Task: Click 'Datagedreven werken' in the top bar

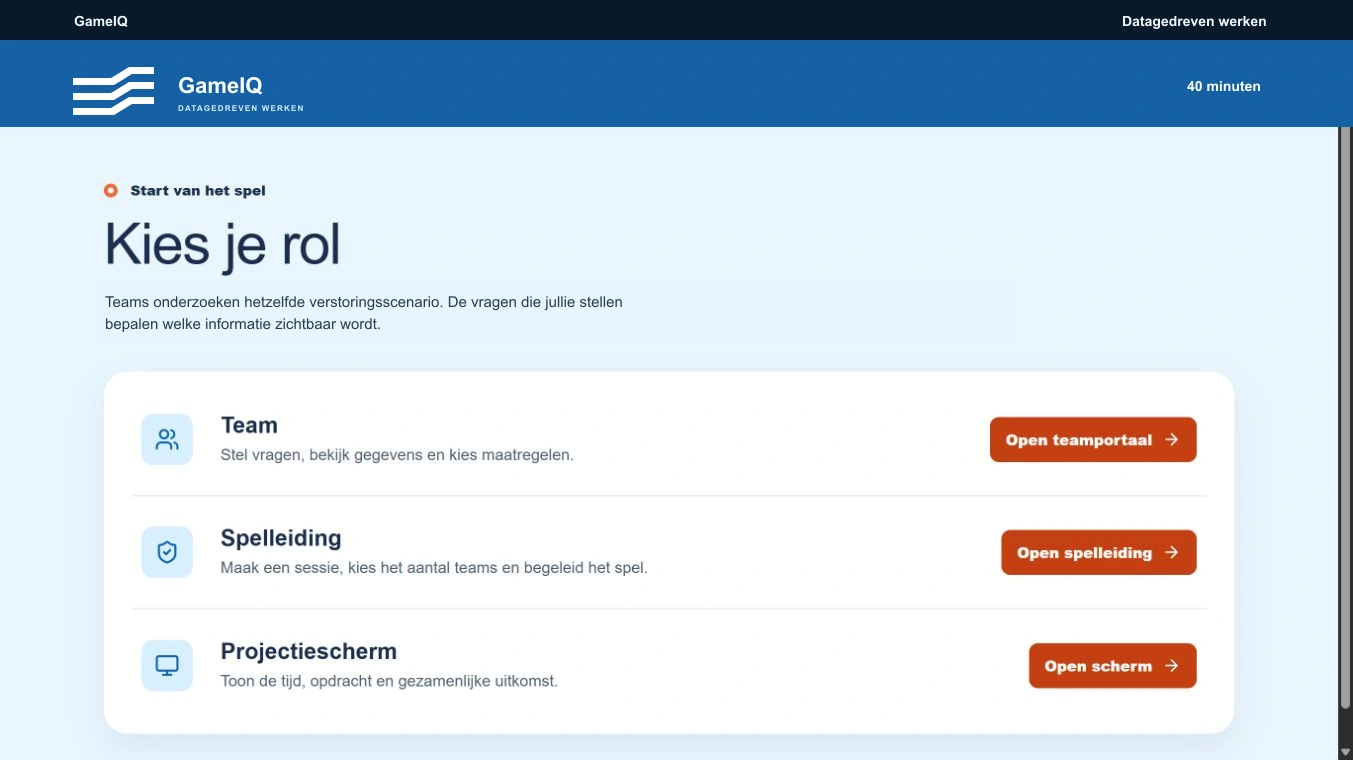Action: (x=1194, y=21)
